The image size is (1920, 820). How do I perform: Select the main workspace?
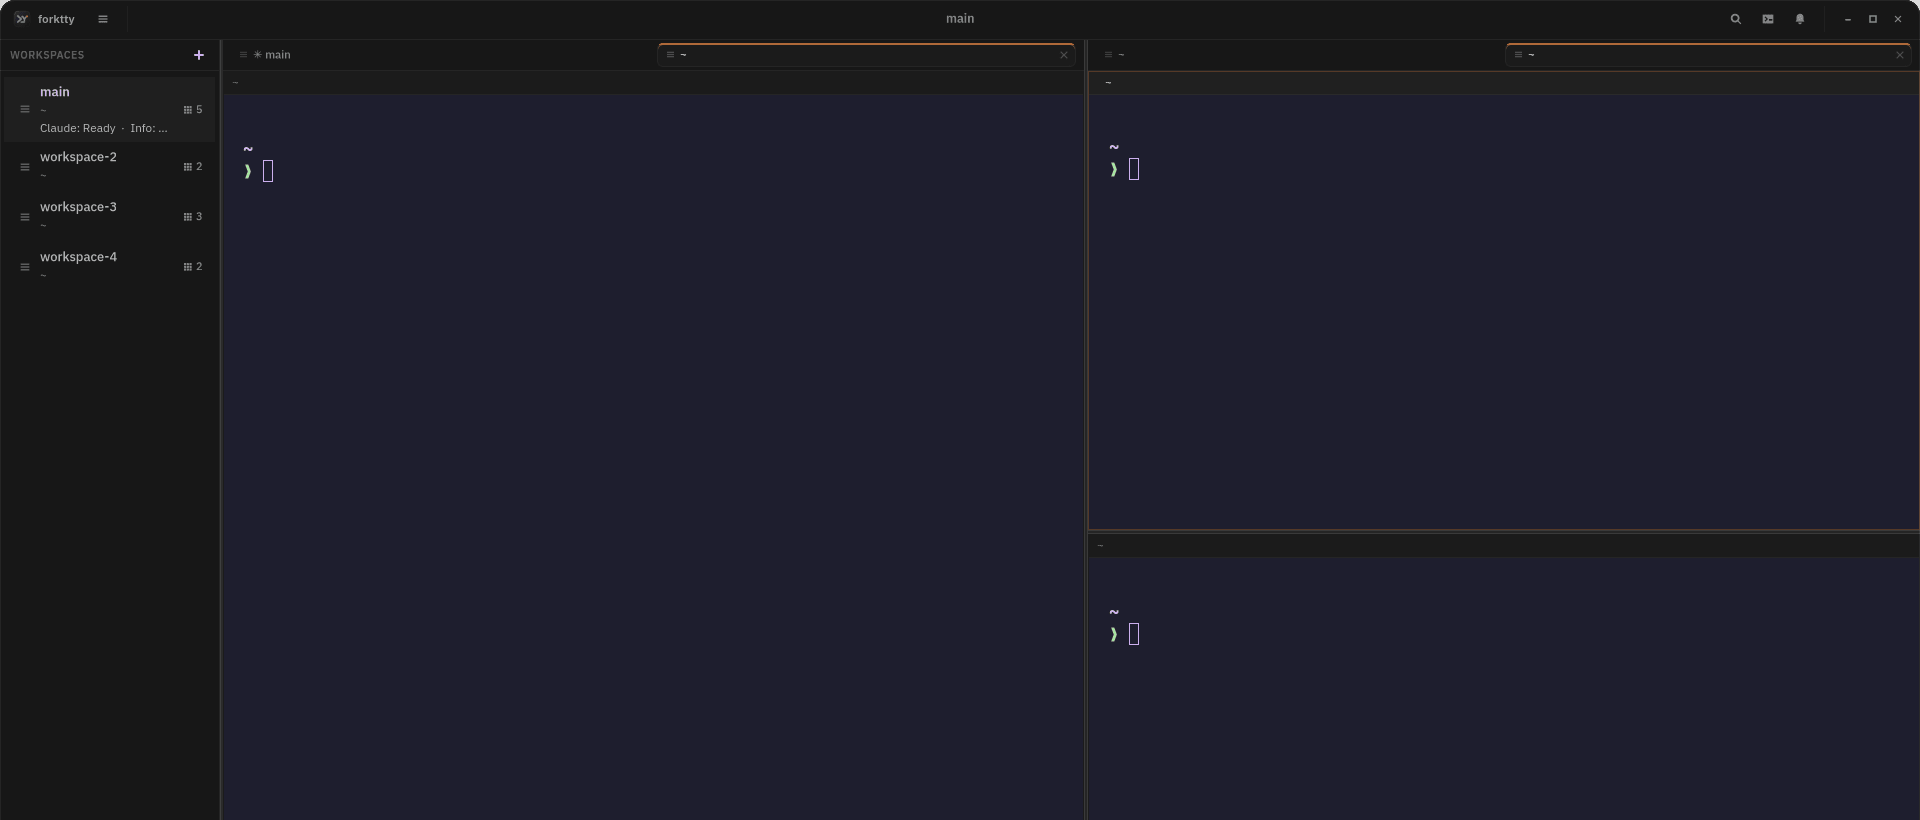[109, 109]
